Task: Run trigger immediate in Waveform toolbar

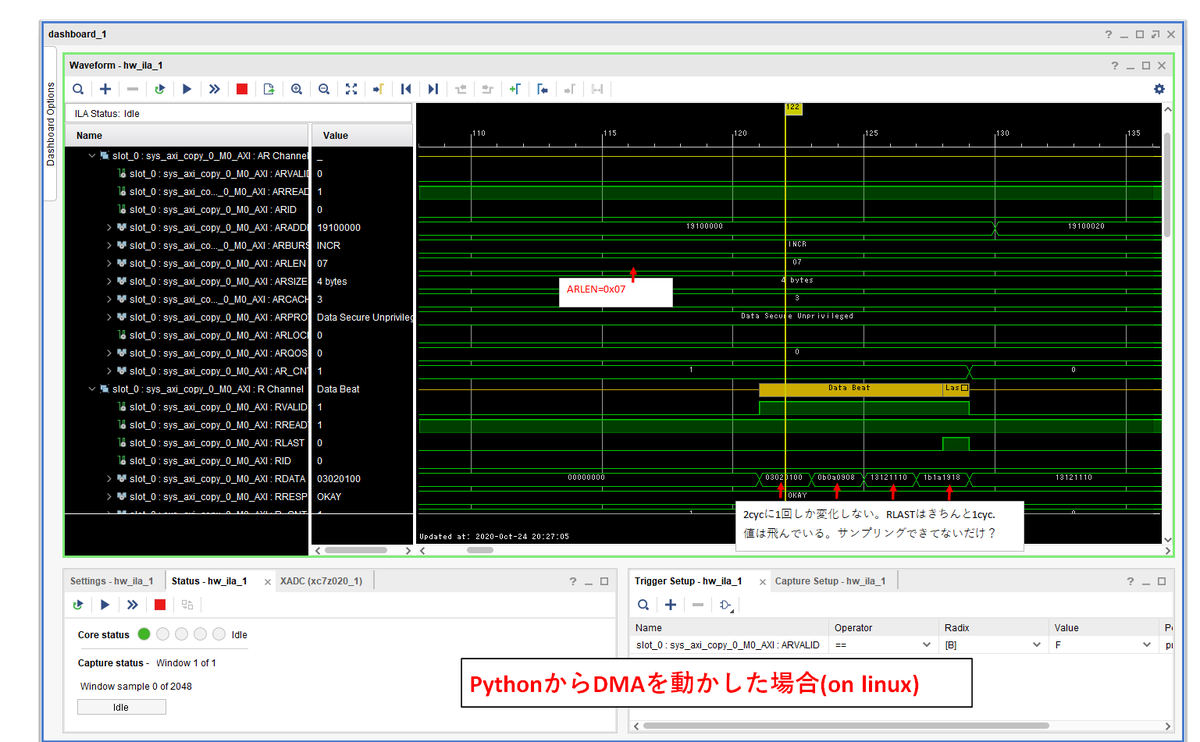Action: pyautogui.click(x=214, y=89)
